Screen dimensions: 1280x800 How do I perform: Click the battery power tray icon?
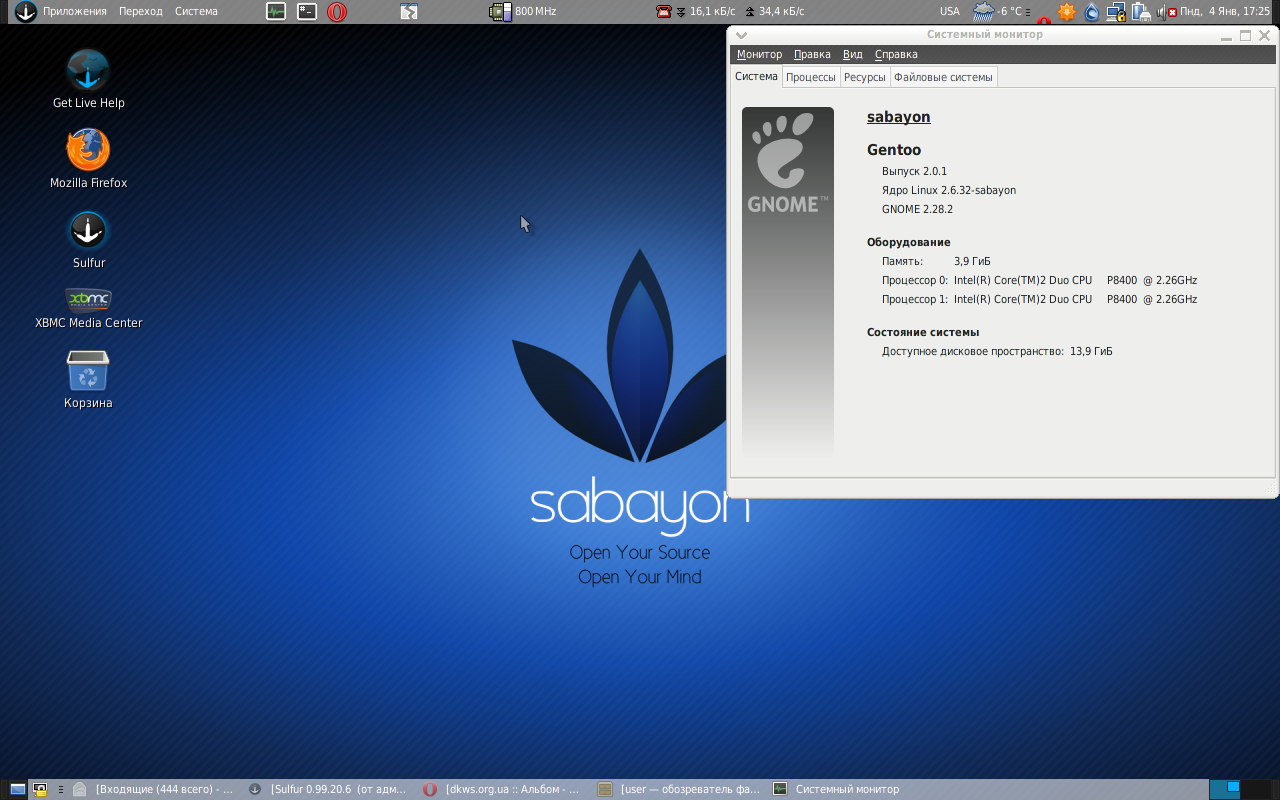(1141, 12)
